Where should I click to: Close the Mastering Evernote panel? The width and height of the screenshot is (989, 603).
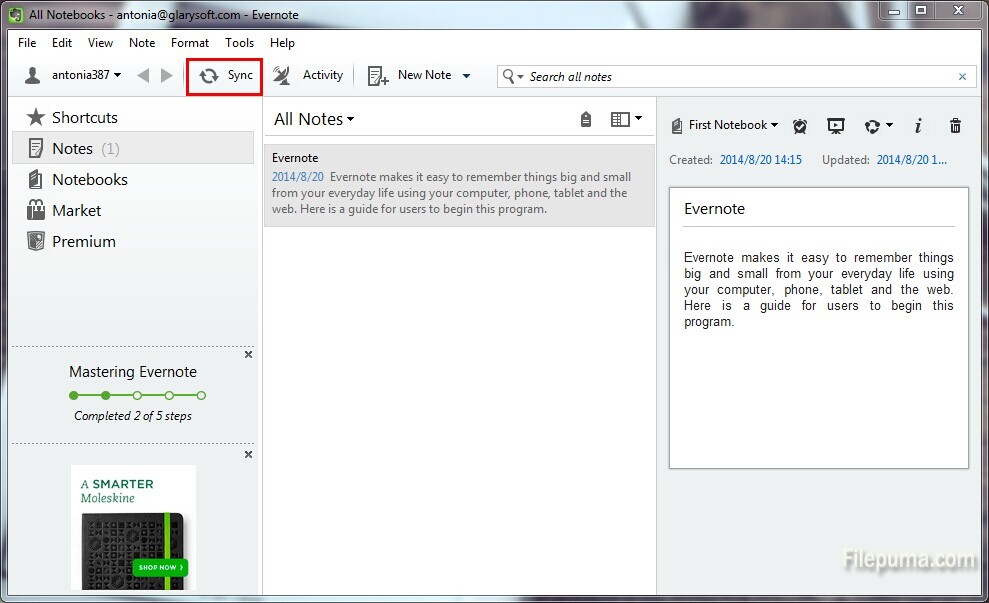coord(249,355)
